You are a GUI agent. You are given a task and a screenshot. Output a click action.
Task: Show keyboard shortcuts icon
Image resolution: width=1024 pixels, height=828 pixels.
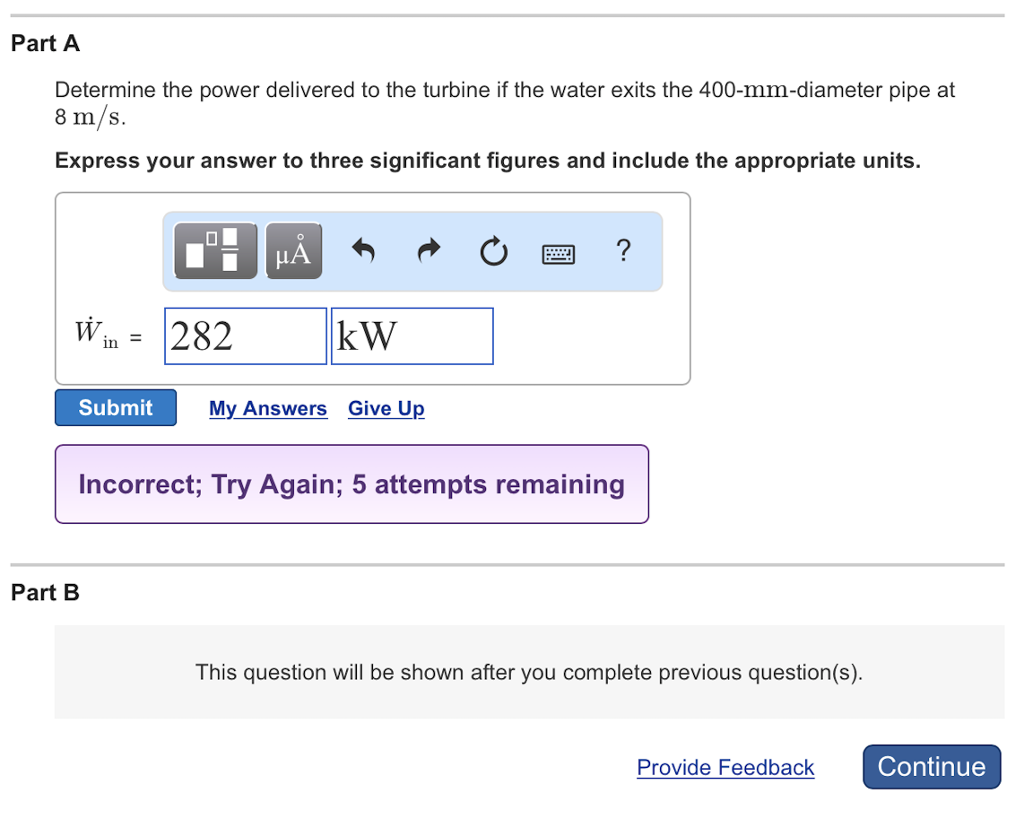pyautogui.click(x=558, y=252)
